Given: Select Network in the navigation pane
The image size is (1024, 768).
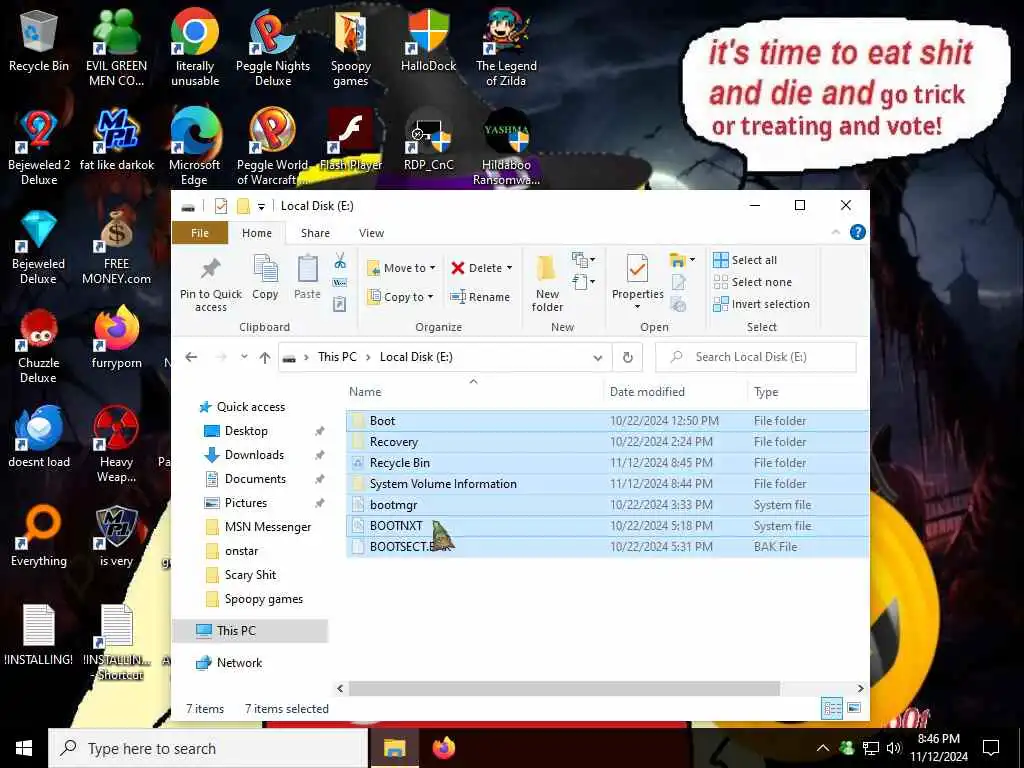Looking at the screenshot, I should (x=239, y=663).
